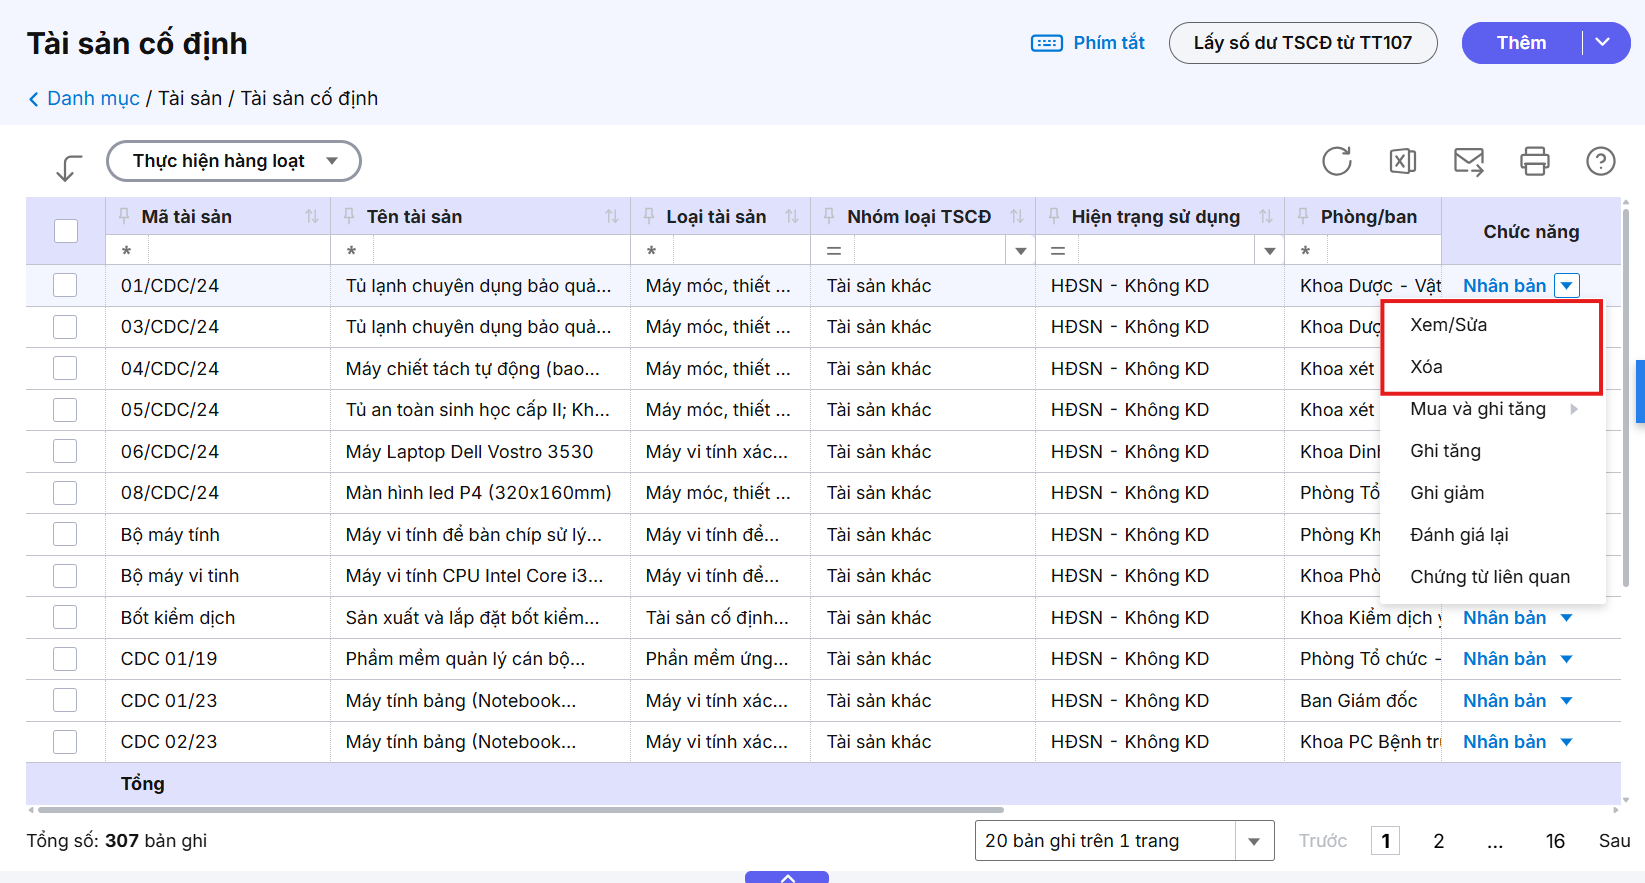Go back via the Danh mục breadcrumb link

[x=92, y=98]
